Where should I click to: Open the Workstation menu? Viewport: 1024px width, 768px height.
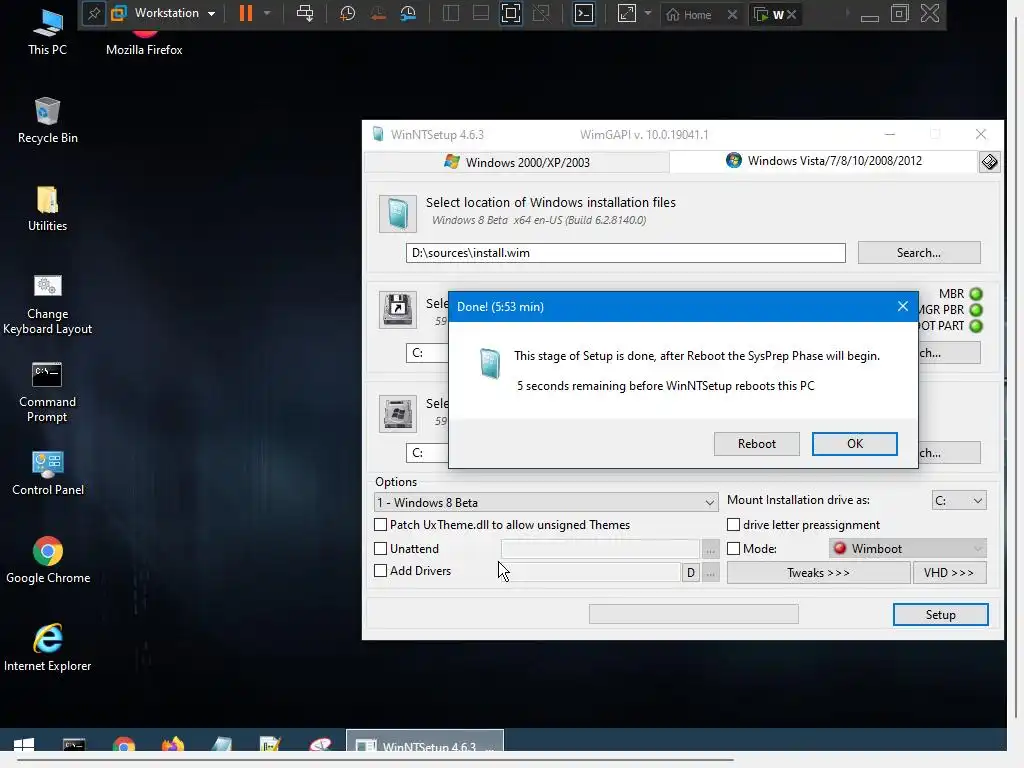tap(163, 13)
